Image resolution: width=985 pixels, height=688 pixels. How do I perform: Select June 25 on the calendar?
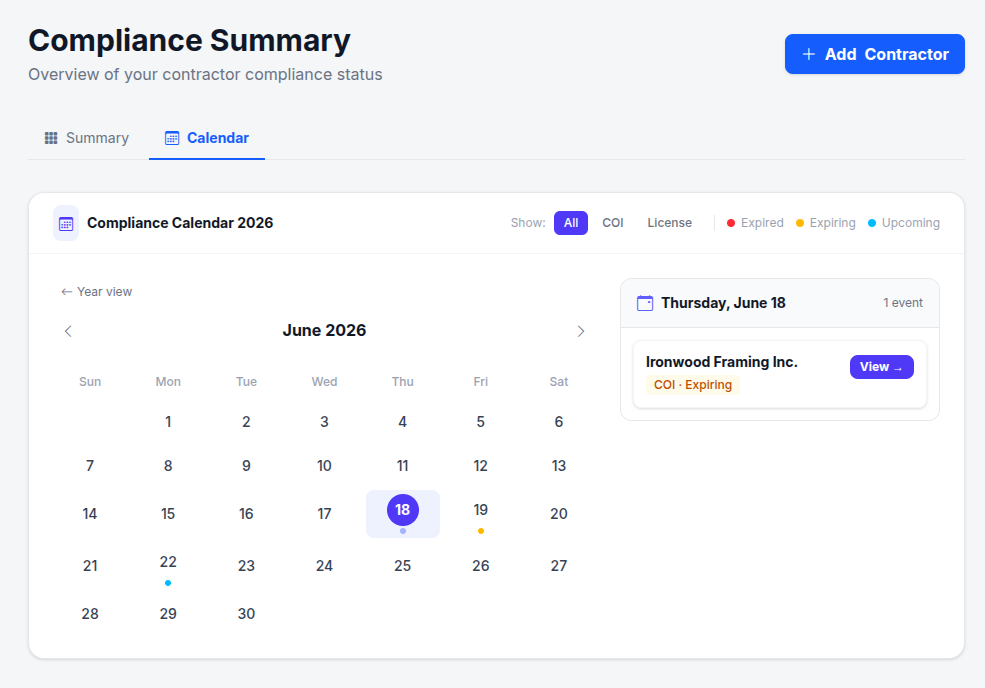pos(403,565)
